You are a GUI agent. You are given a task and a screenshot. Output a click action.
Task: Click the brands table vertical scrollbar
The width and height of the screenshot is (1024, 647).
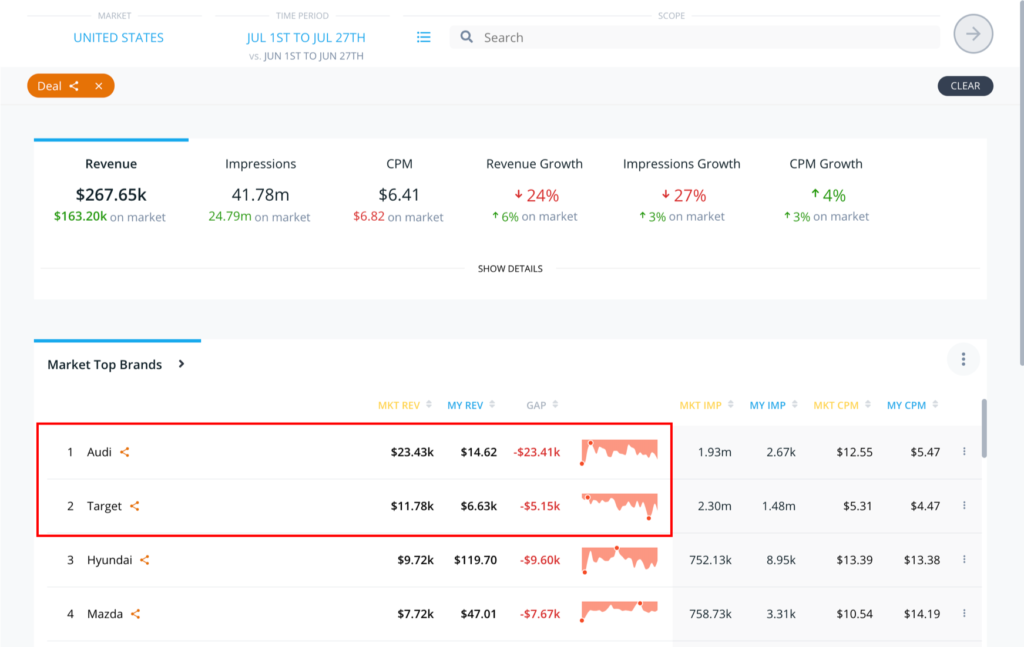[984, 428]
